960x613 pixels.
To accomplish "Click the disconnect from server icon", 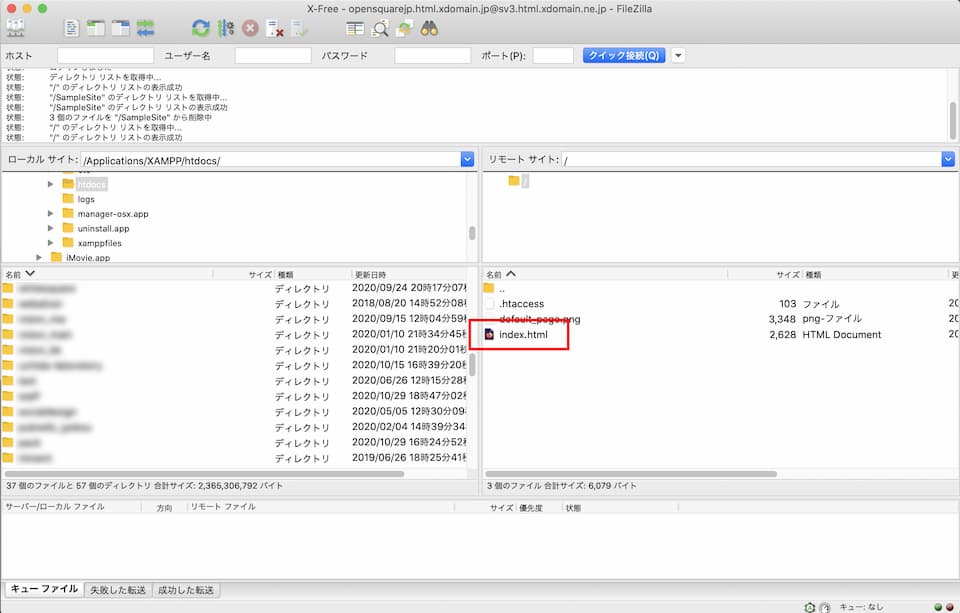I will (275, 28).
